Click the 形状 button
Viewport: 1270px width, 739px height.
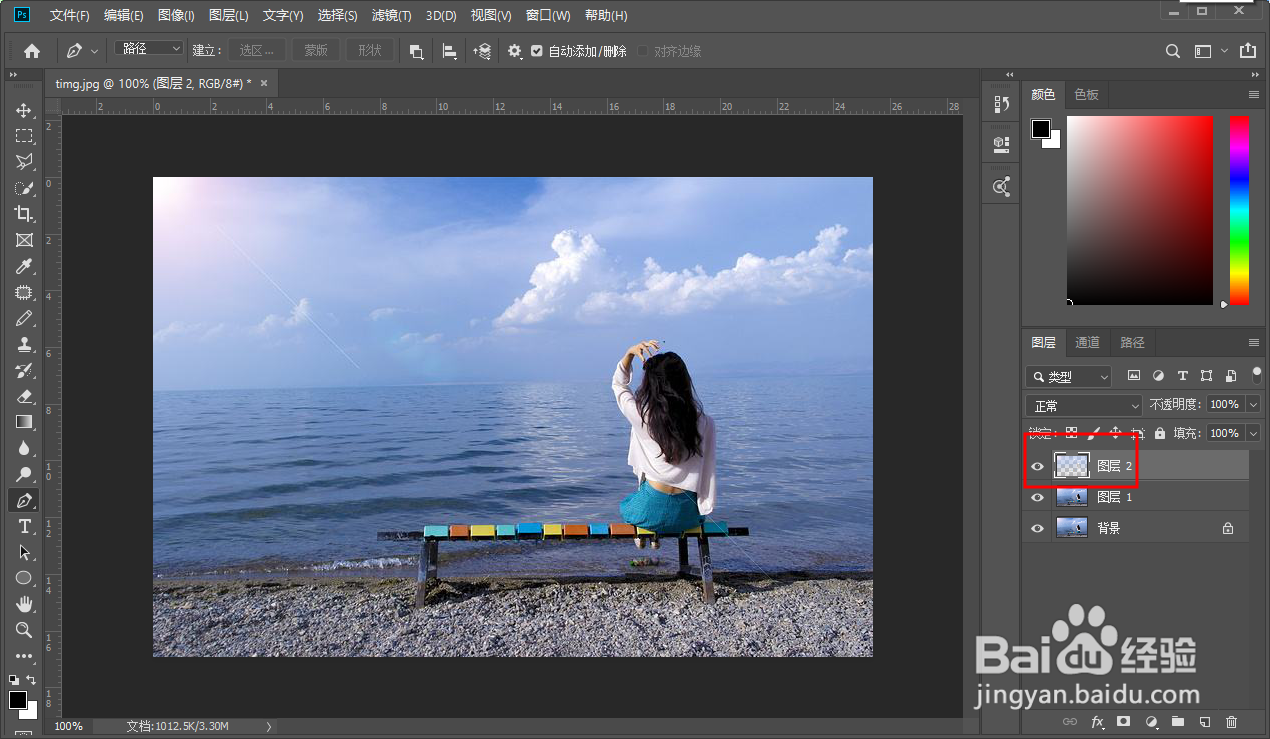[x=370, y=50]
